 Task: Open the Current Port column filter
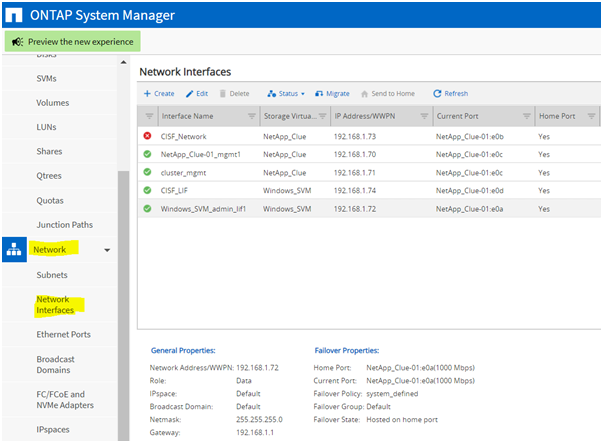527,116
